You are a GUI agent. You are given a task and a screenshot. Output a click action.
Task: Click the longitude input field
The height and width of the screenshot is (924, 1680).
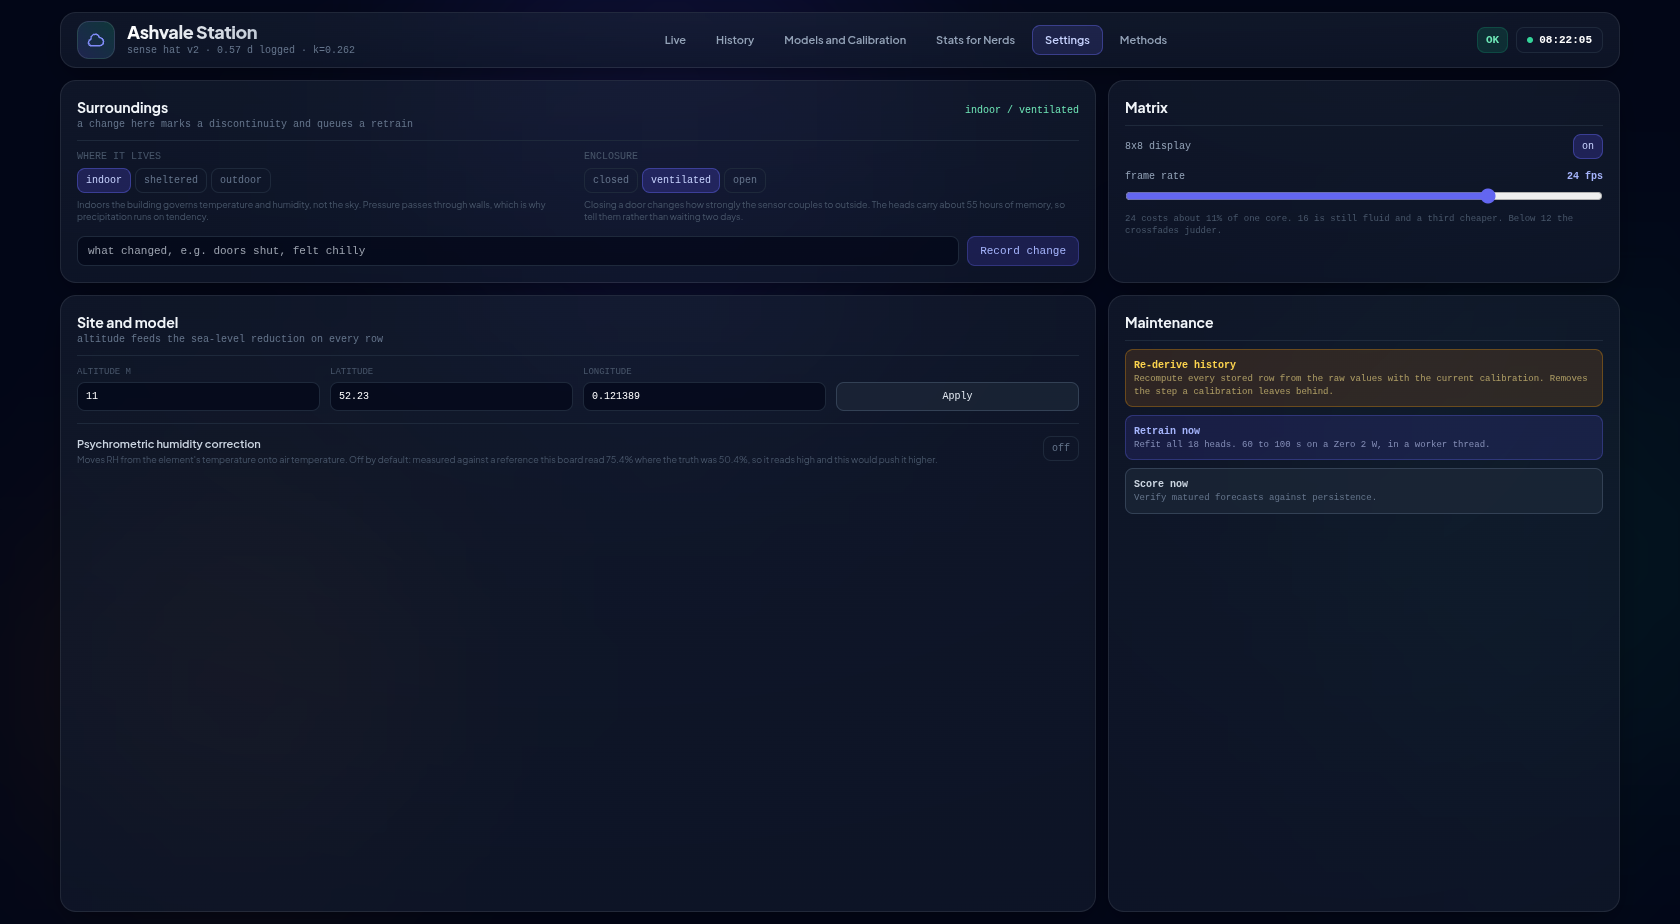[x=704, y=396]
